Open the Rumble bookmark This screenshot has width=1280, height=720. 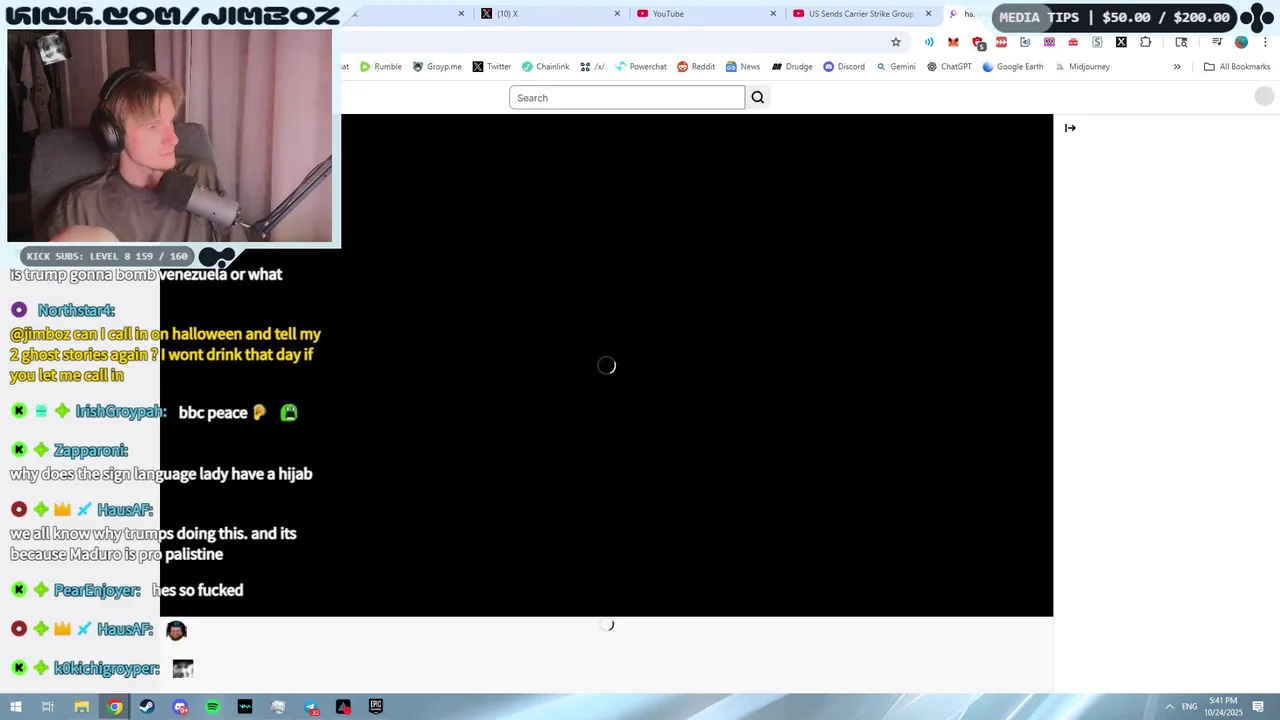381,67
